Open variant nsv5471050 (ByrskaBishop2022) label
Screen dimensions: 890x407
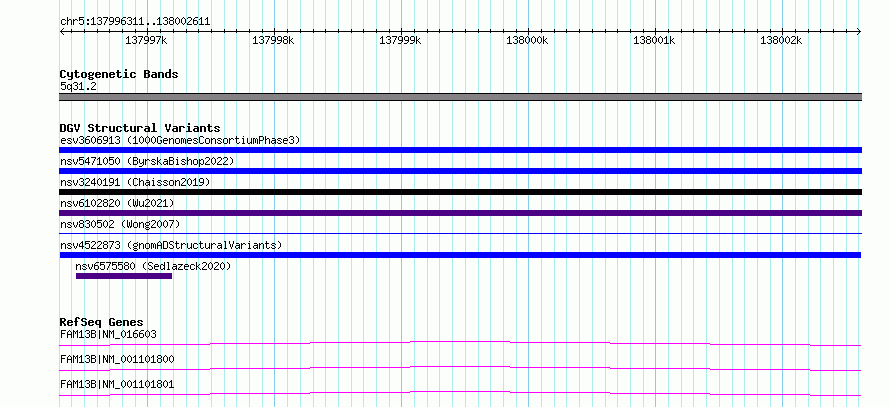(147, 161)
